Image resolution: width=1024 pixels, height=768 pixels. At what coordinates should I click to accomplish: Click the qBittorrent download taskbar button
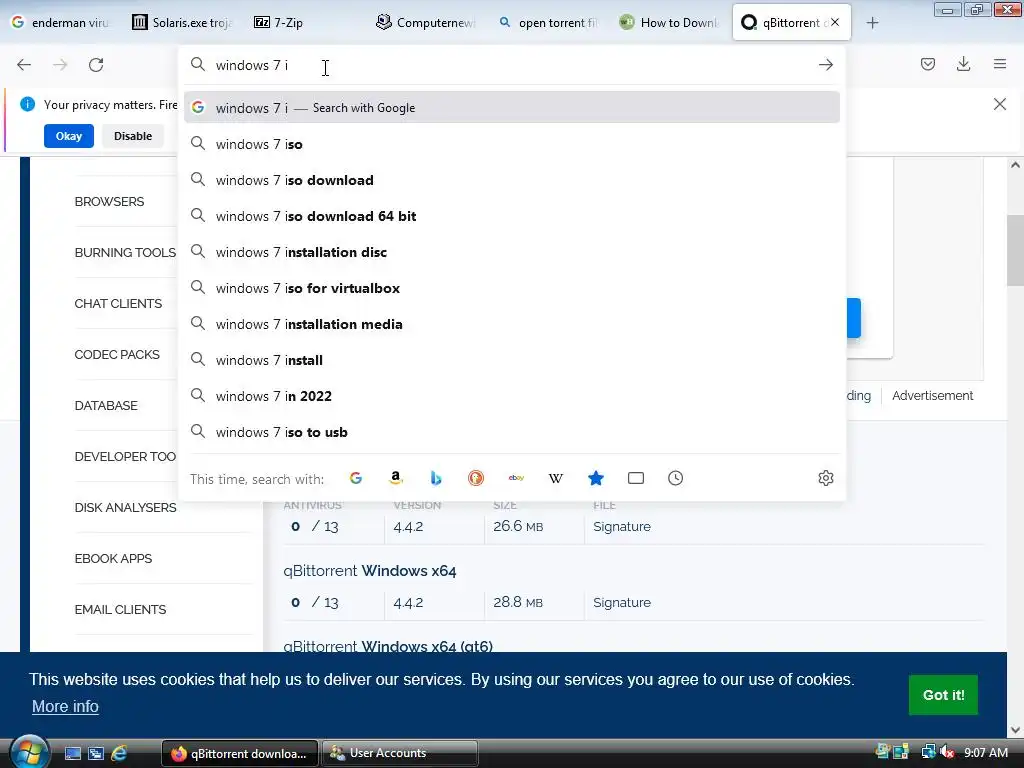(x=240, y=753)
